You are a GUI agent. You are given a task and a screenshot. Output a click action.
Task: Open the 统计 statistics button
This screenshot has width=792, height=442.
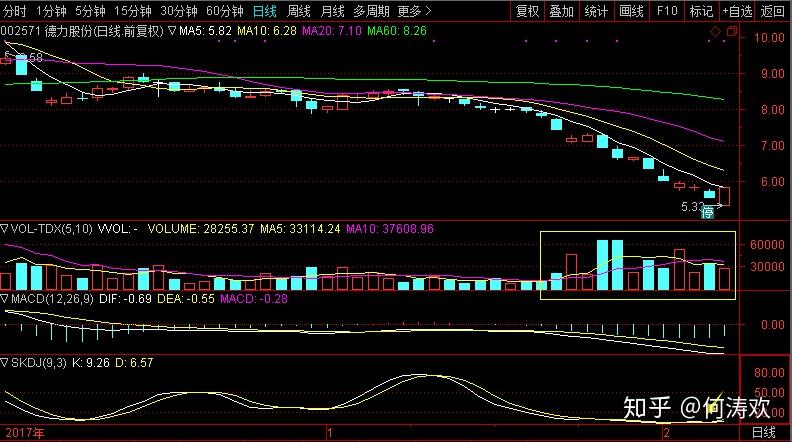596,11
